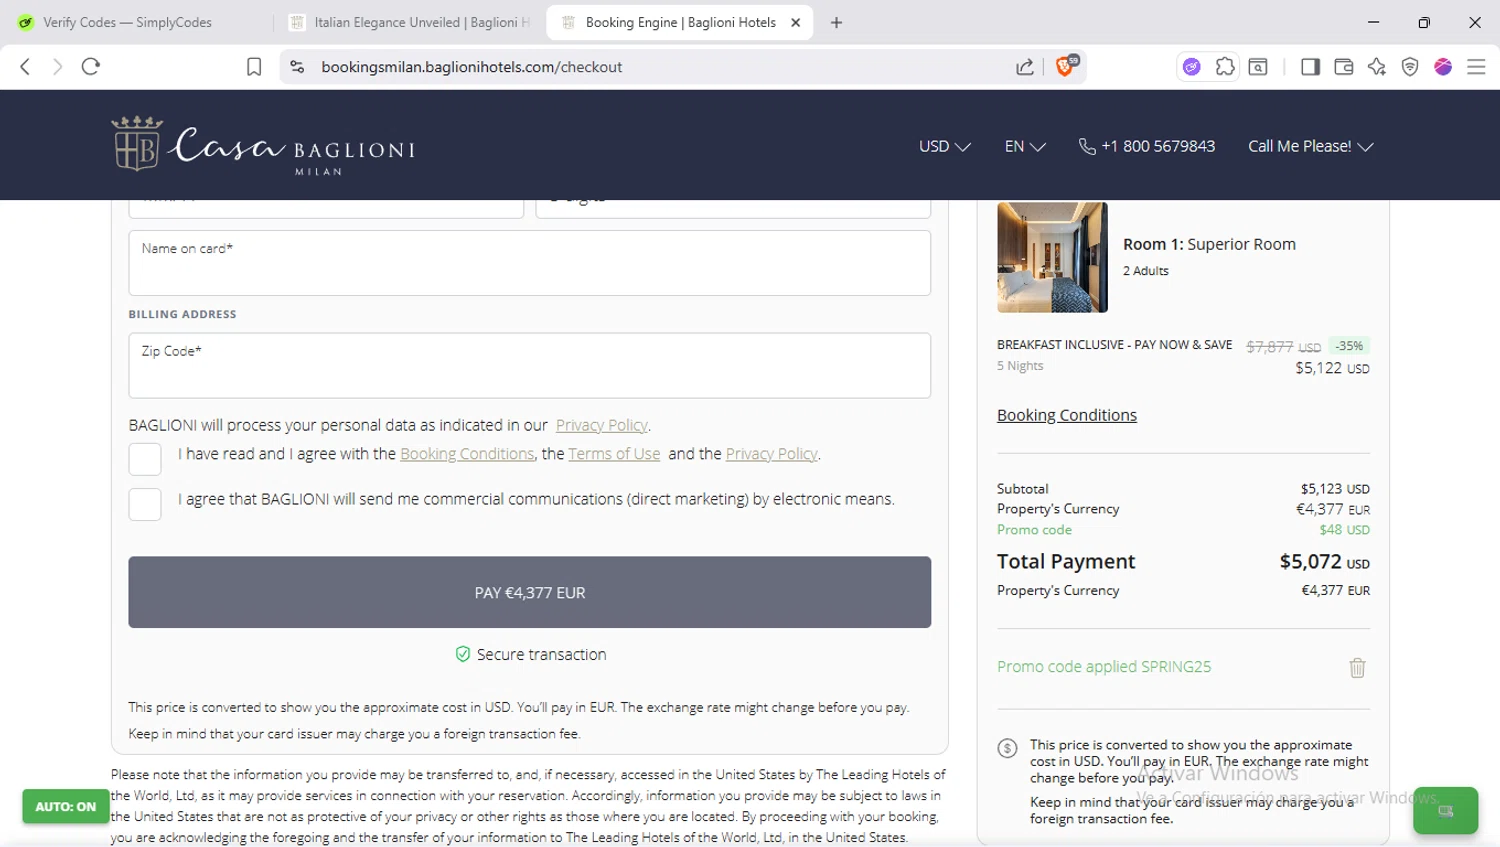Click the secure transaction shield icon
This screenshot has height=847, width=1500.
tap(463, 654)
